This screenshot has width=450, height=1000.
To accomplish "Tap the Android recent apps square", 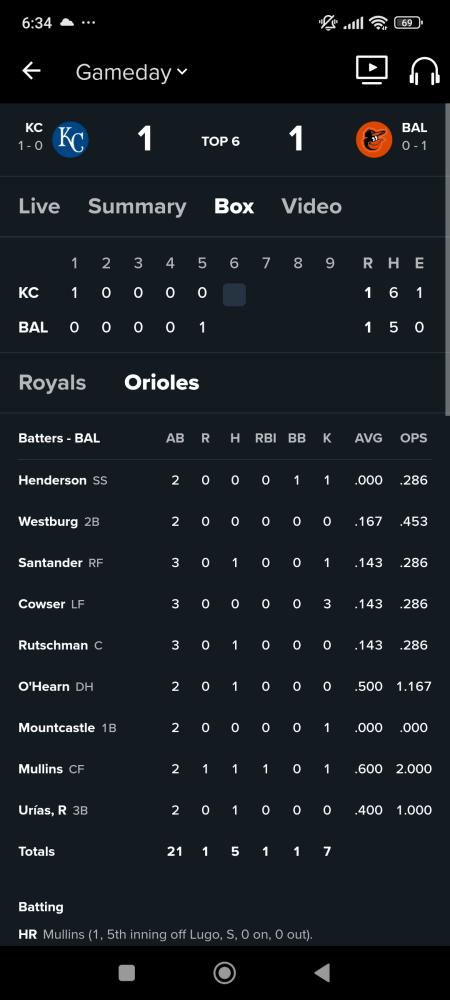I will [x=127, y=973].
